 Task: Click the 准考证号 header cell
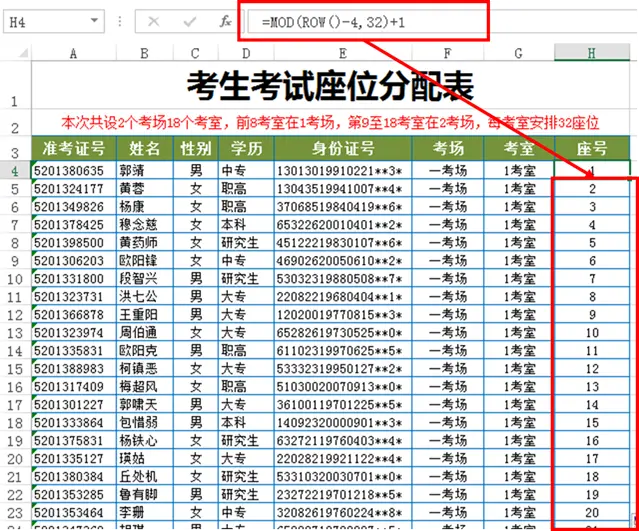coord(74,148)
